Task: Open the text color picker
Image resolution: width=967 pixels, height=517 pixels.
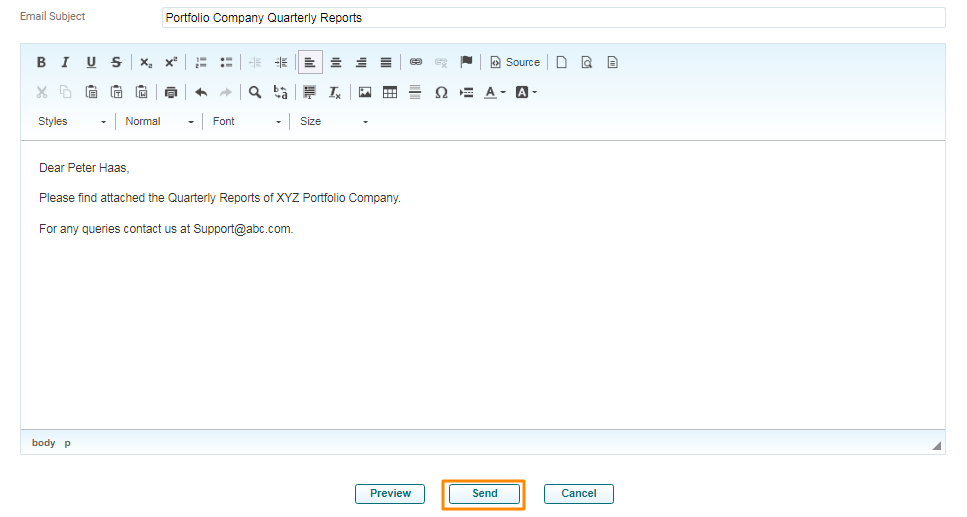Action: [494, 92]
